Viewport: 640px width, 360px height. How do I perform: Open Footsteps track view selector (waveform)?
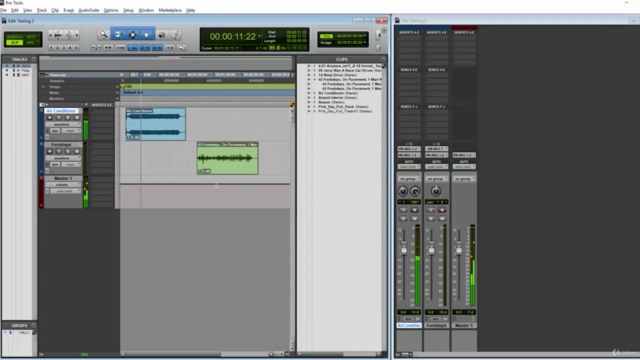pos(62,158)
